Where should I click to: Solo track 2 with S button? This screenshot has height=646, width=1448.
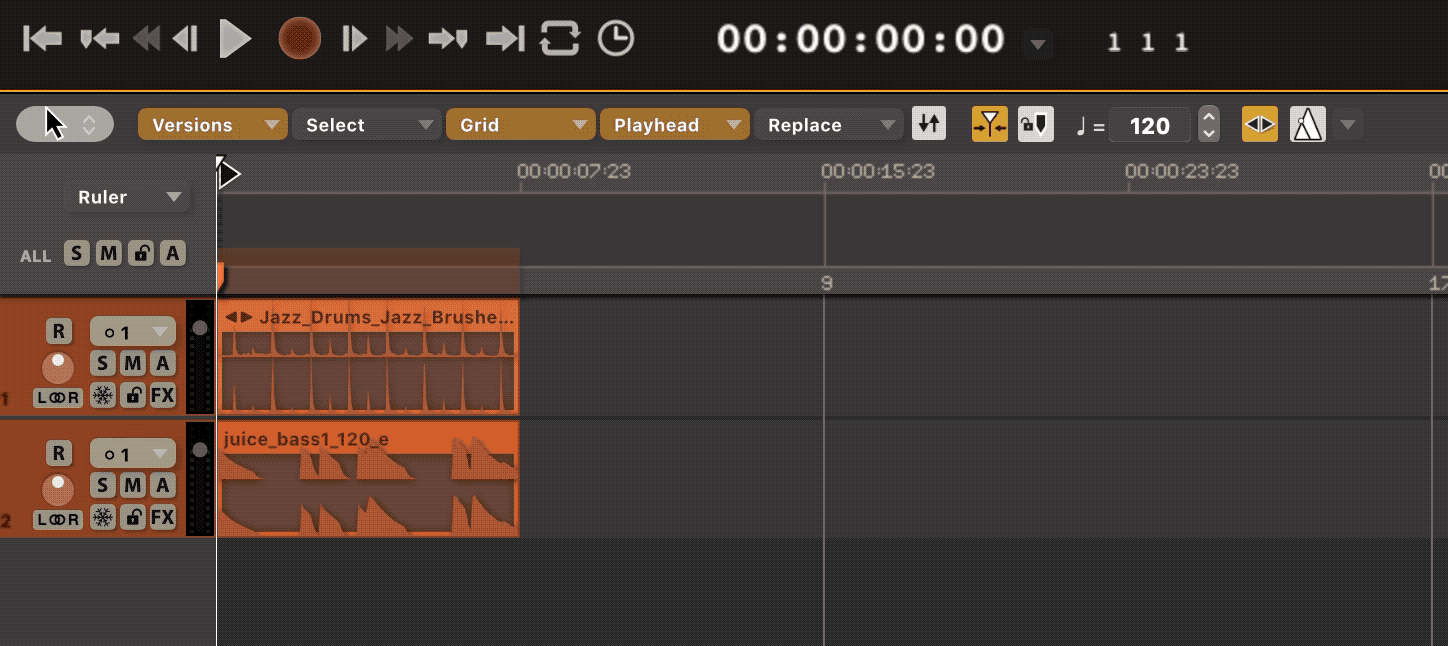point(102,485)
